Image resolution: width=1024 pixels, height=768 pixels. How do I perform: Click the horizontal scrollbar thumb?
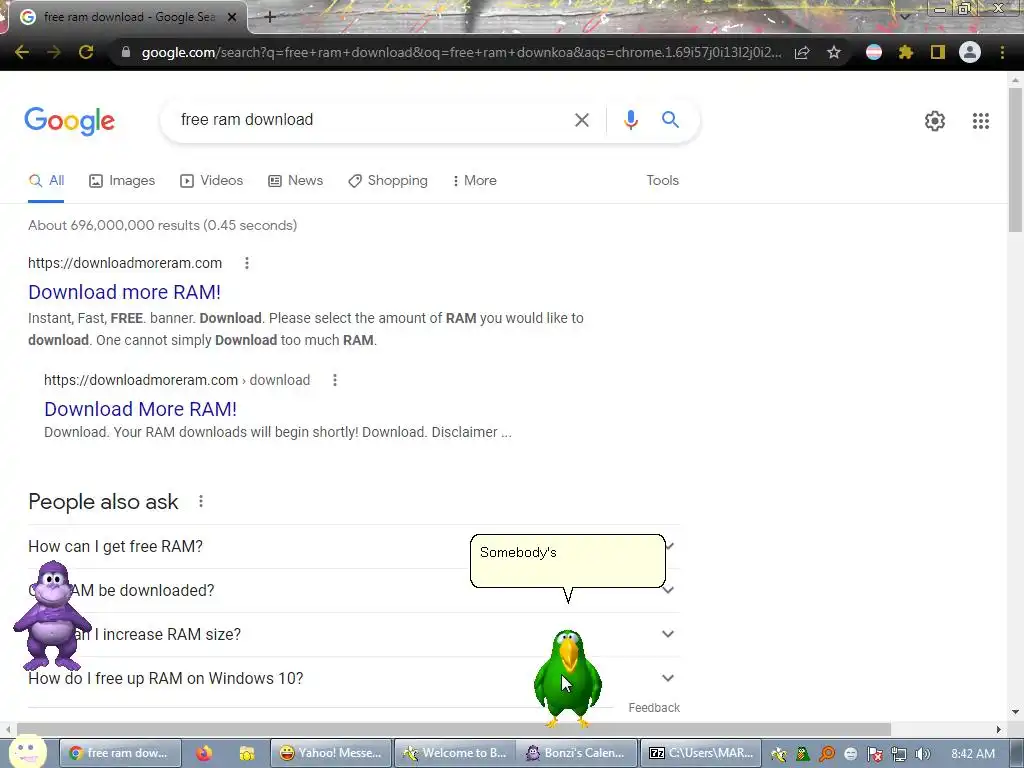tap(454, 729)
